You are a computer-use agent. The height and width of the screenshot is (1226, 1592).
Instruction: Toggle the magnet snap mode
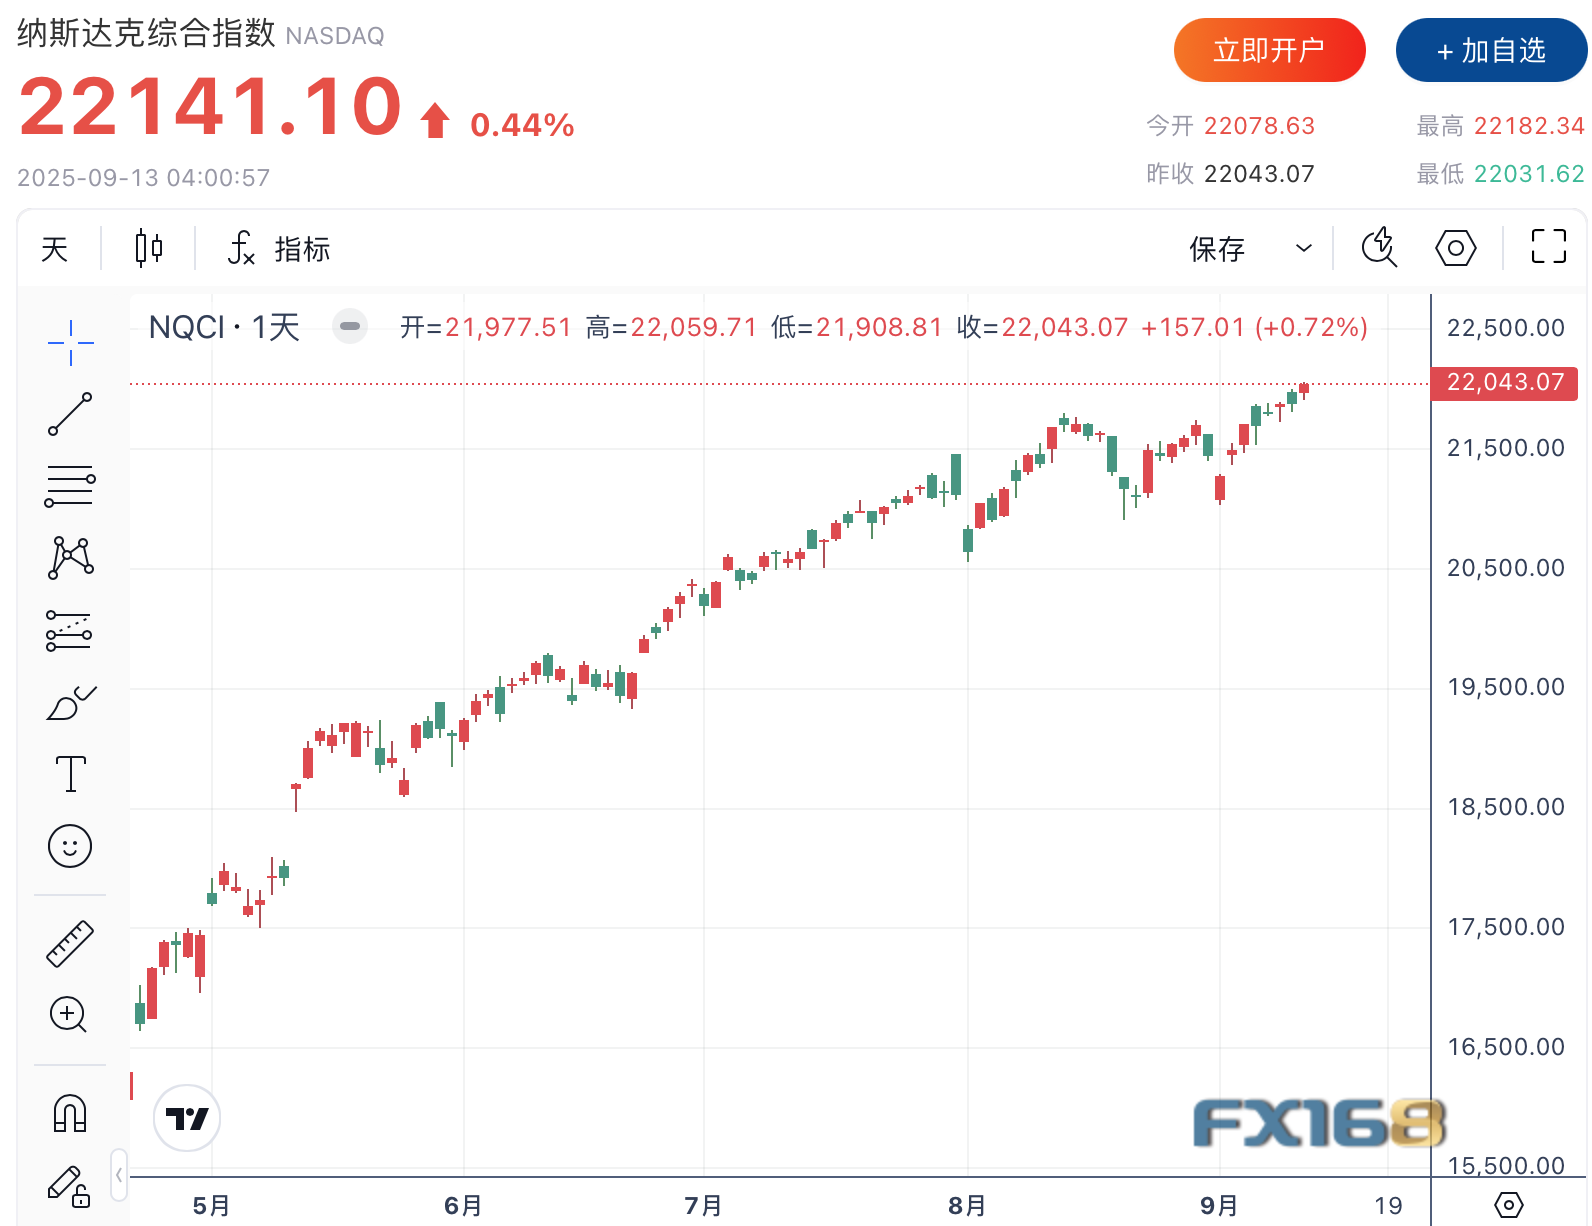[70, 1112]
